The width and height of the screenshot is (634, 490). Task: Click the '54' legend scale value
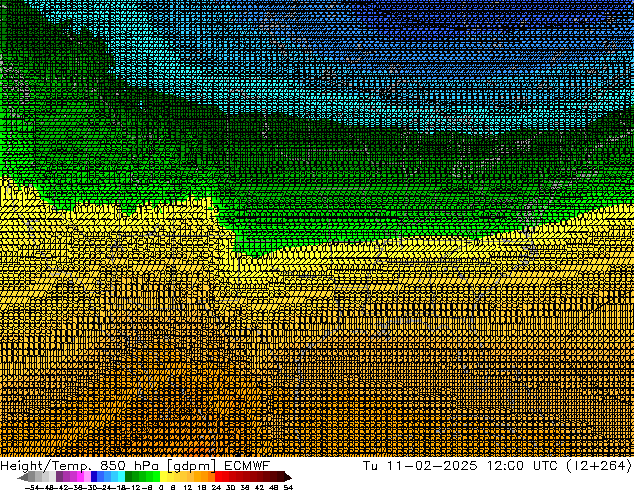288,488
